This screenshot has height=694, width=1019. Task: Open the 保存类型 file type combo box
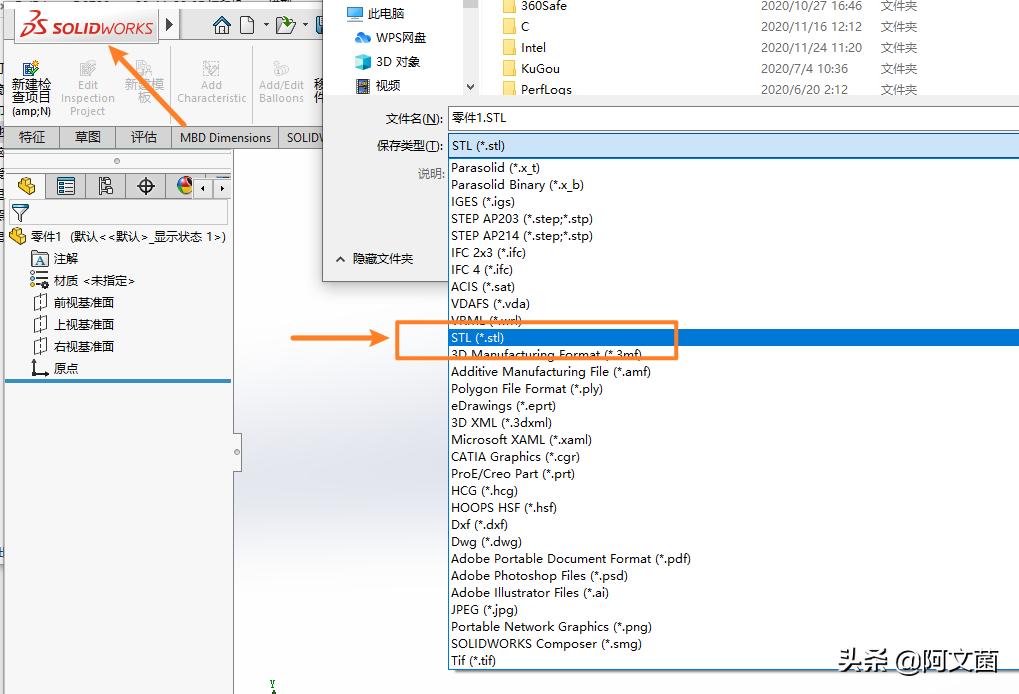[734, 146]
